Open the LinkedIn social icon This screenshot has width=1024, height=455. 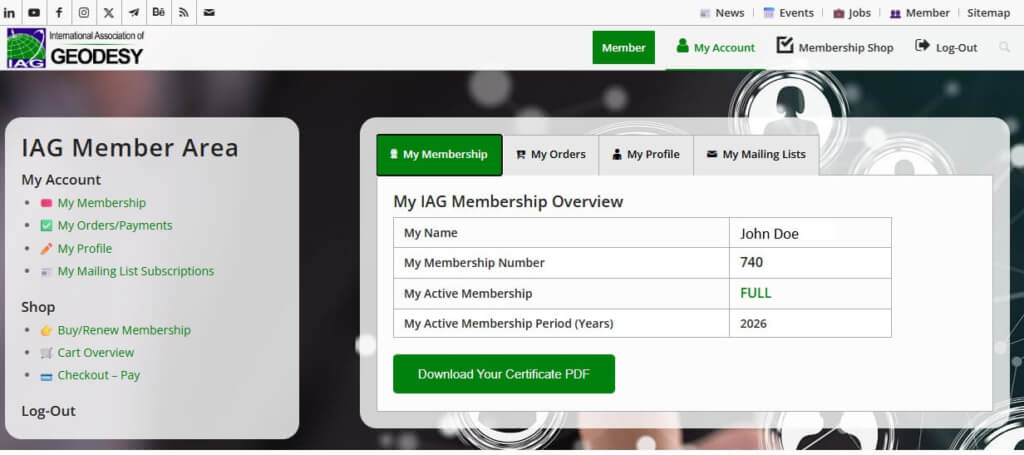point(10,13)
